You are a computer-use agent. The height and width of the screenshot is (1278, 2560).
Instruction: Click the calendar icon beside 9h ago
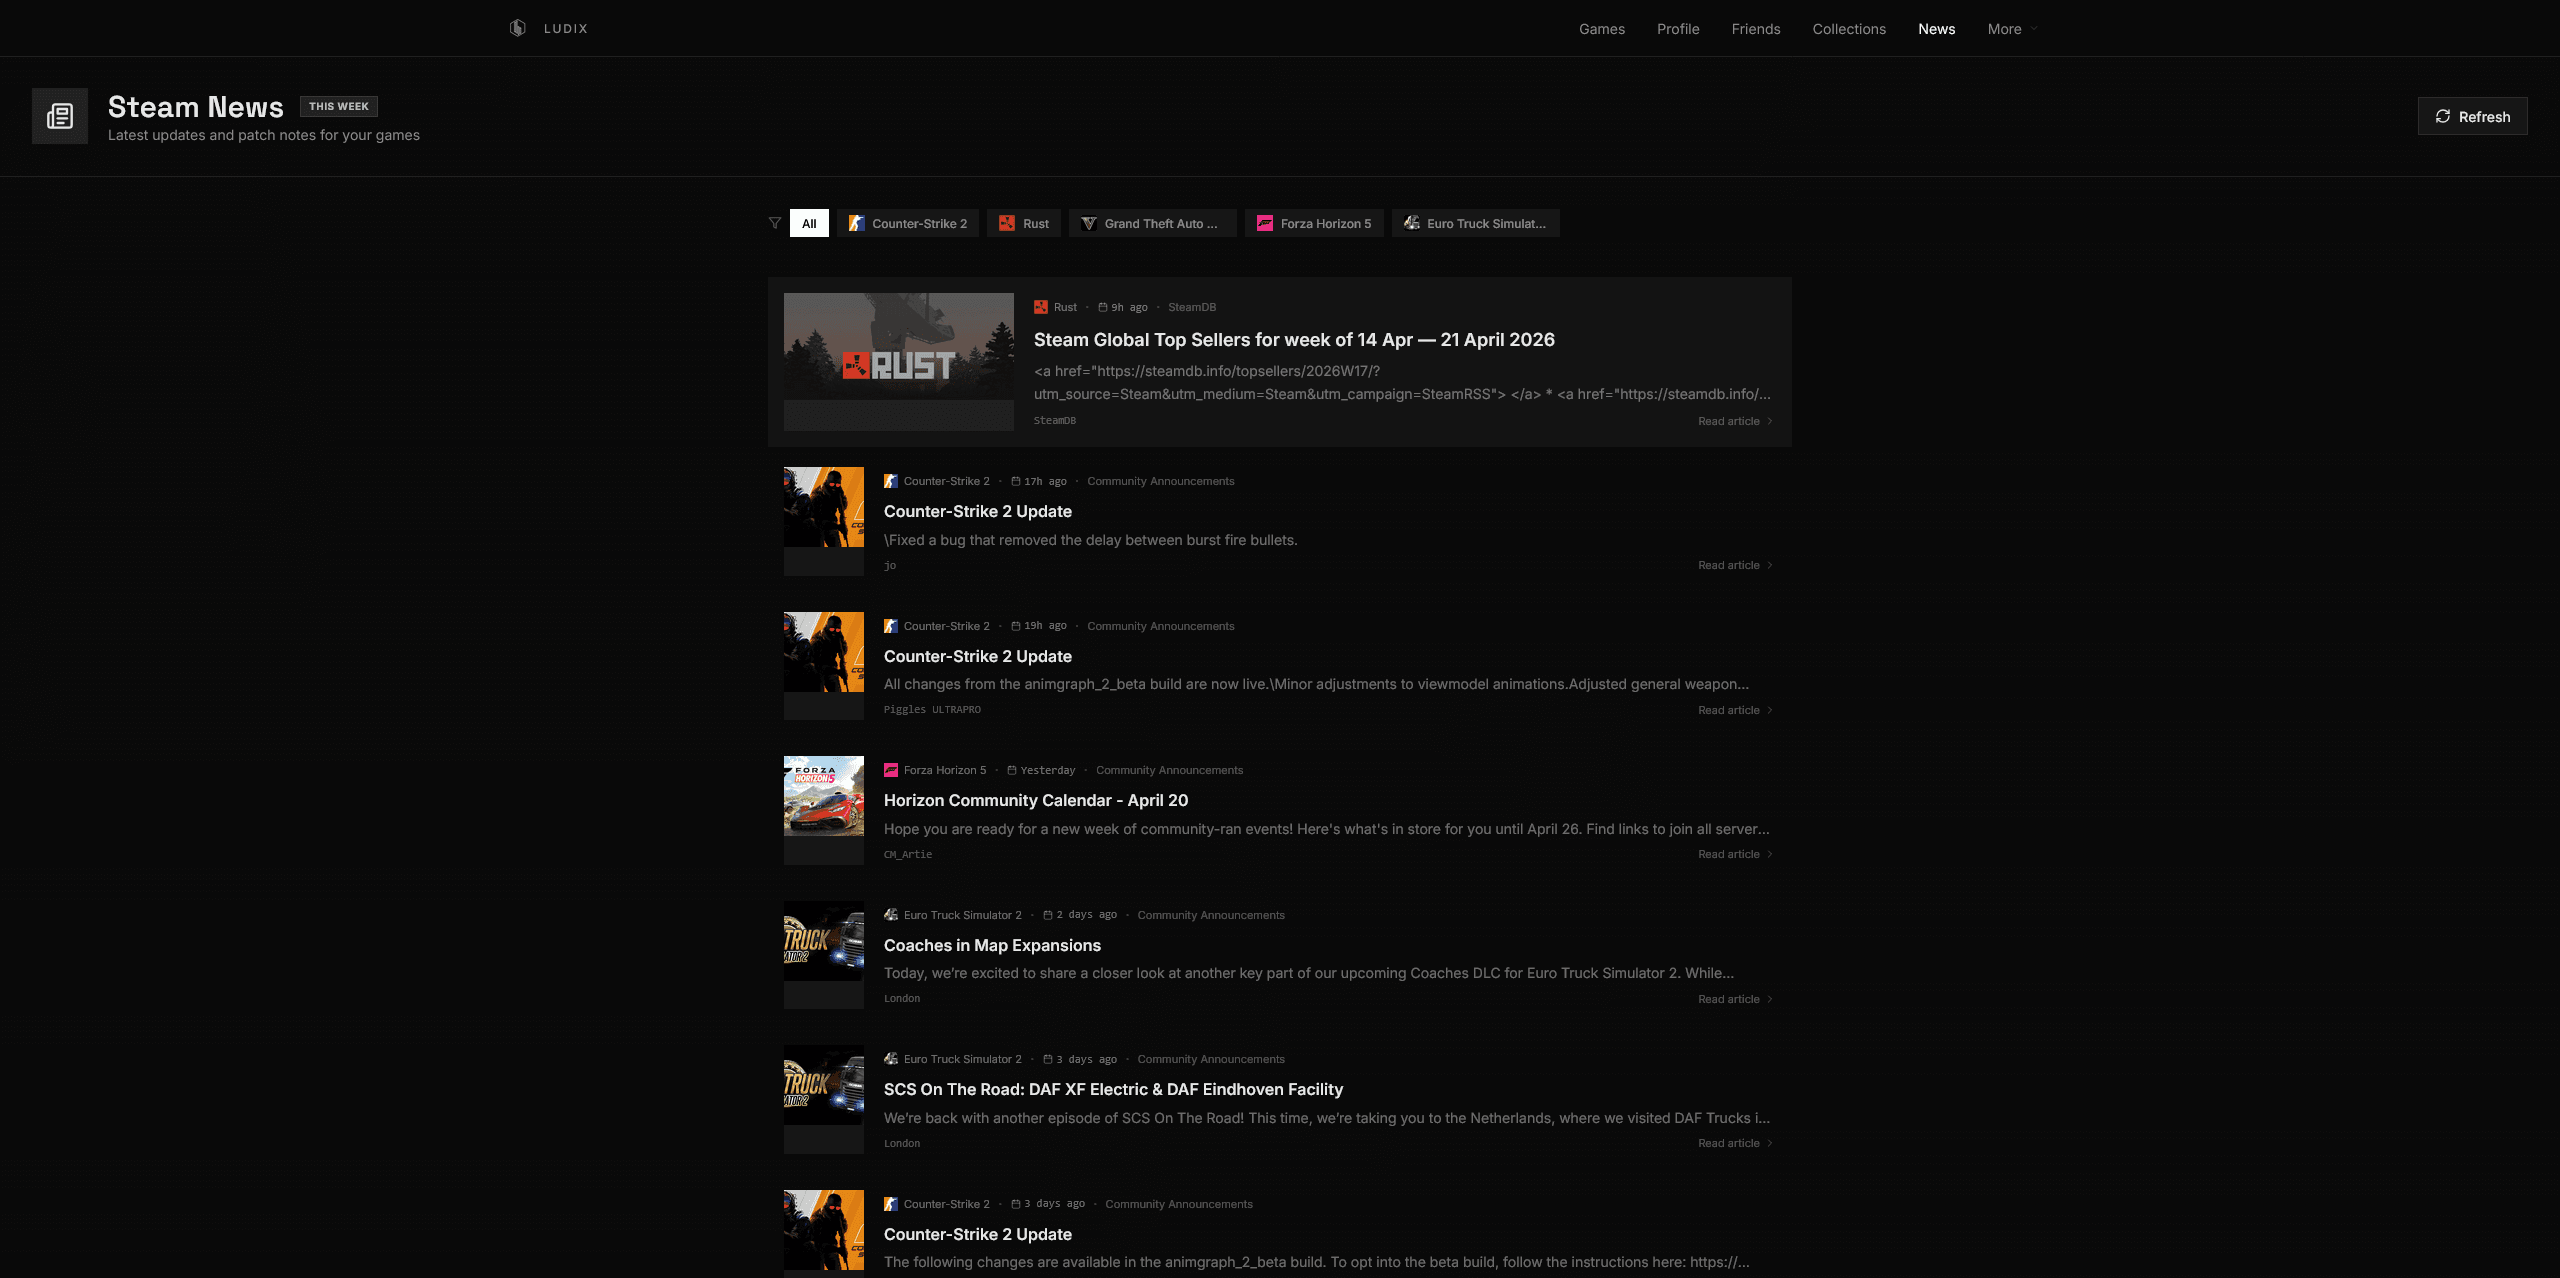click(1103, 307)
